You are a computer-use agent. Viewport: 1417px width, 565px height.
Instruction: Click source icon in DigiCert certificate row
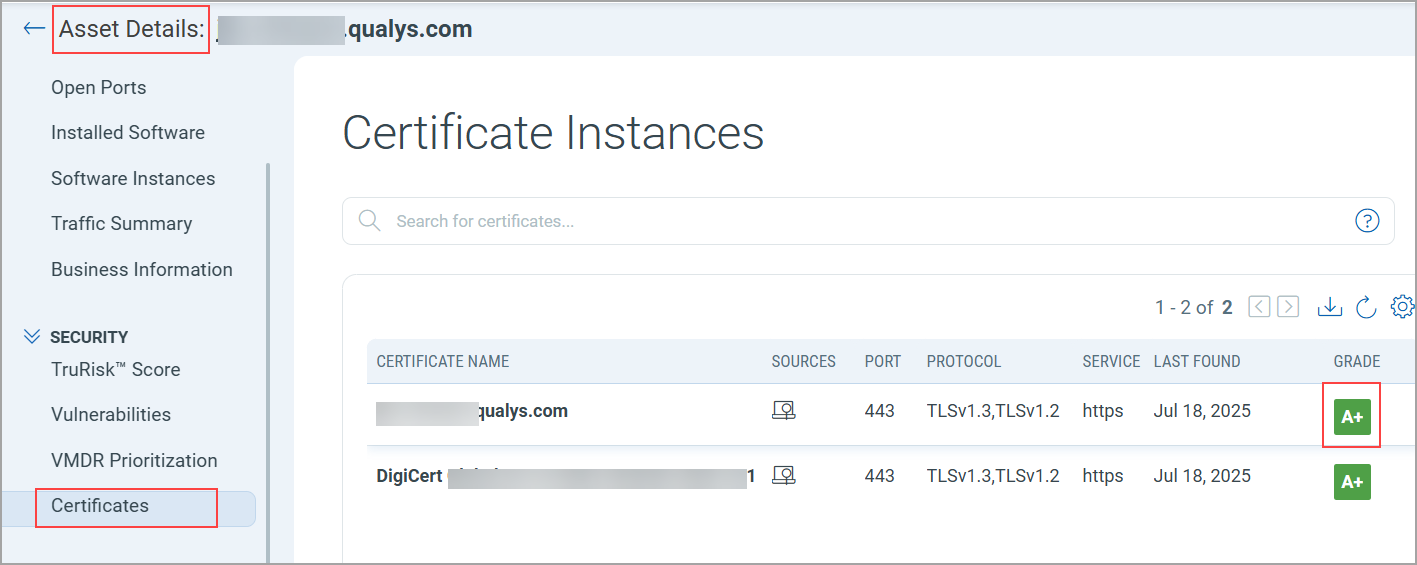click(784, 476)
